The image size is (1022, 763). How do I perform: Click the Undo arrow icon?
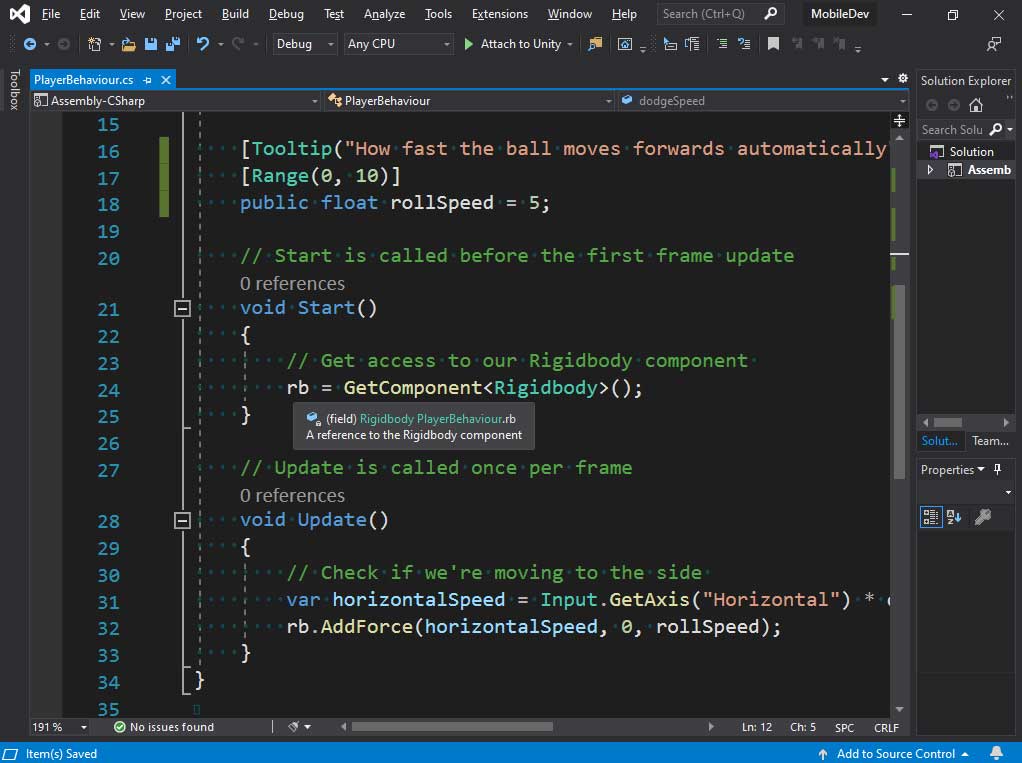(x=203, y=44)
